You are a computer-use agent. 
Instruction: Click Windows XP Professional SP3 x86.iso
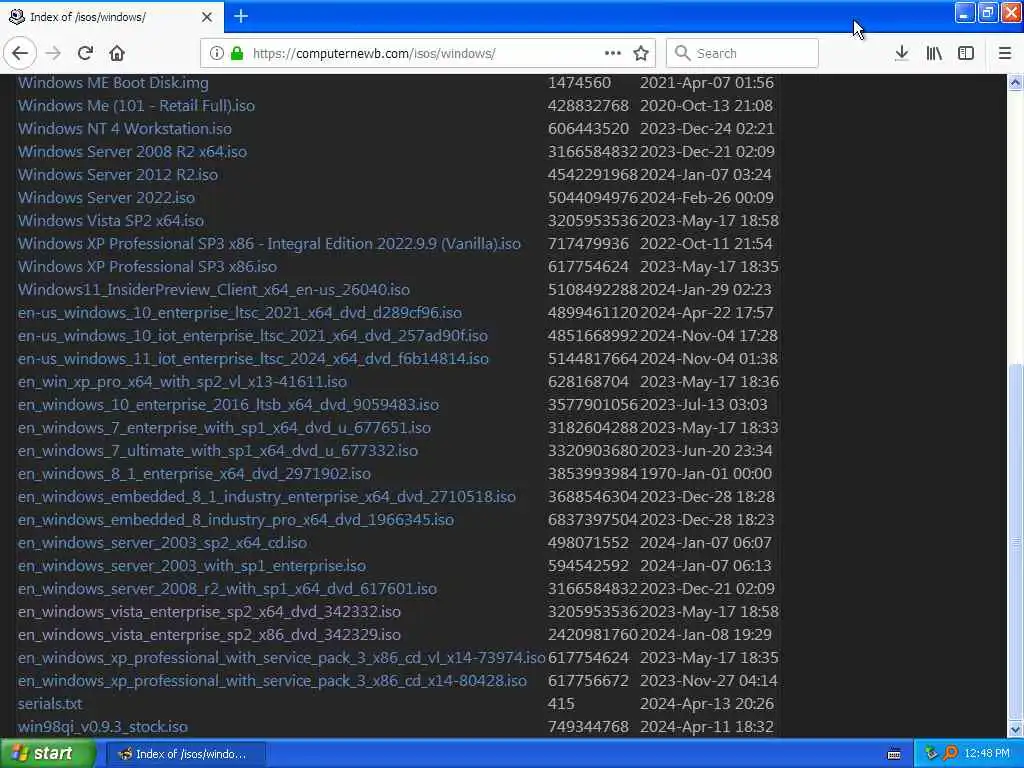tap(148, 266)
